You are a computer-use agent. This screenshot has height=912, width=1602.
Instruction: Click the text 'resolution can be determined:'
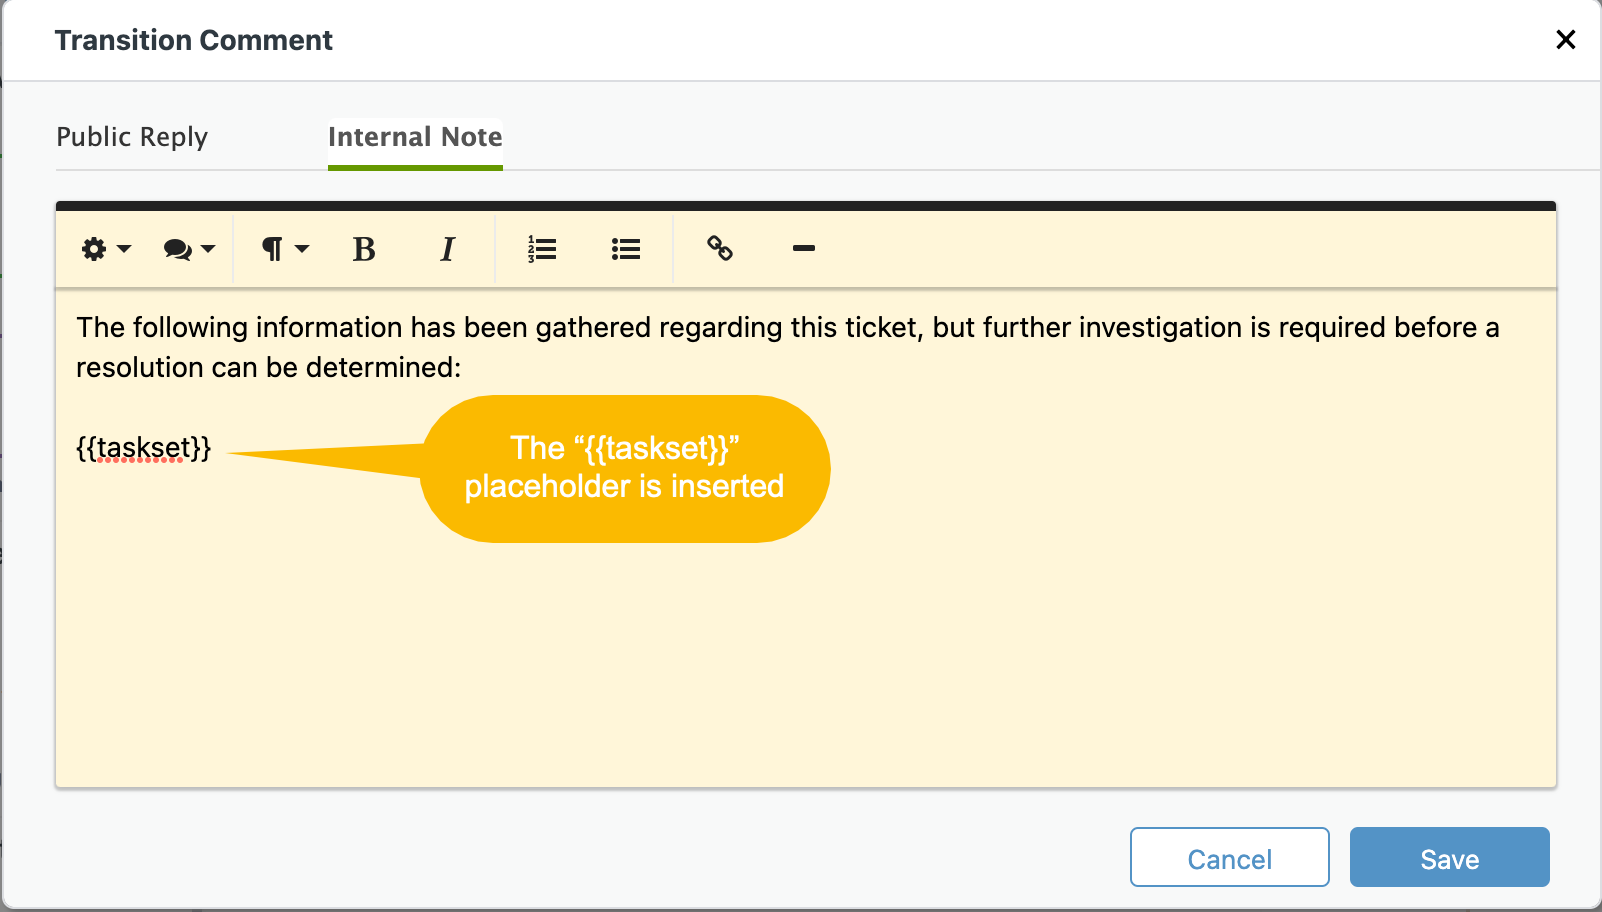[x=269, y=368]
